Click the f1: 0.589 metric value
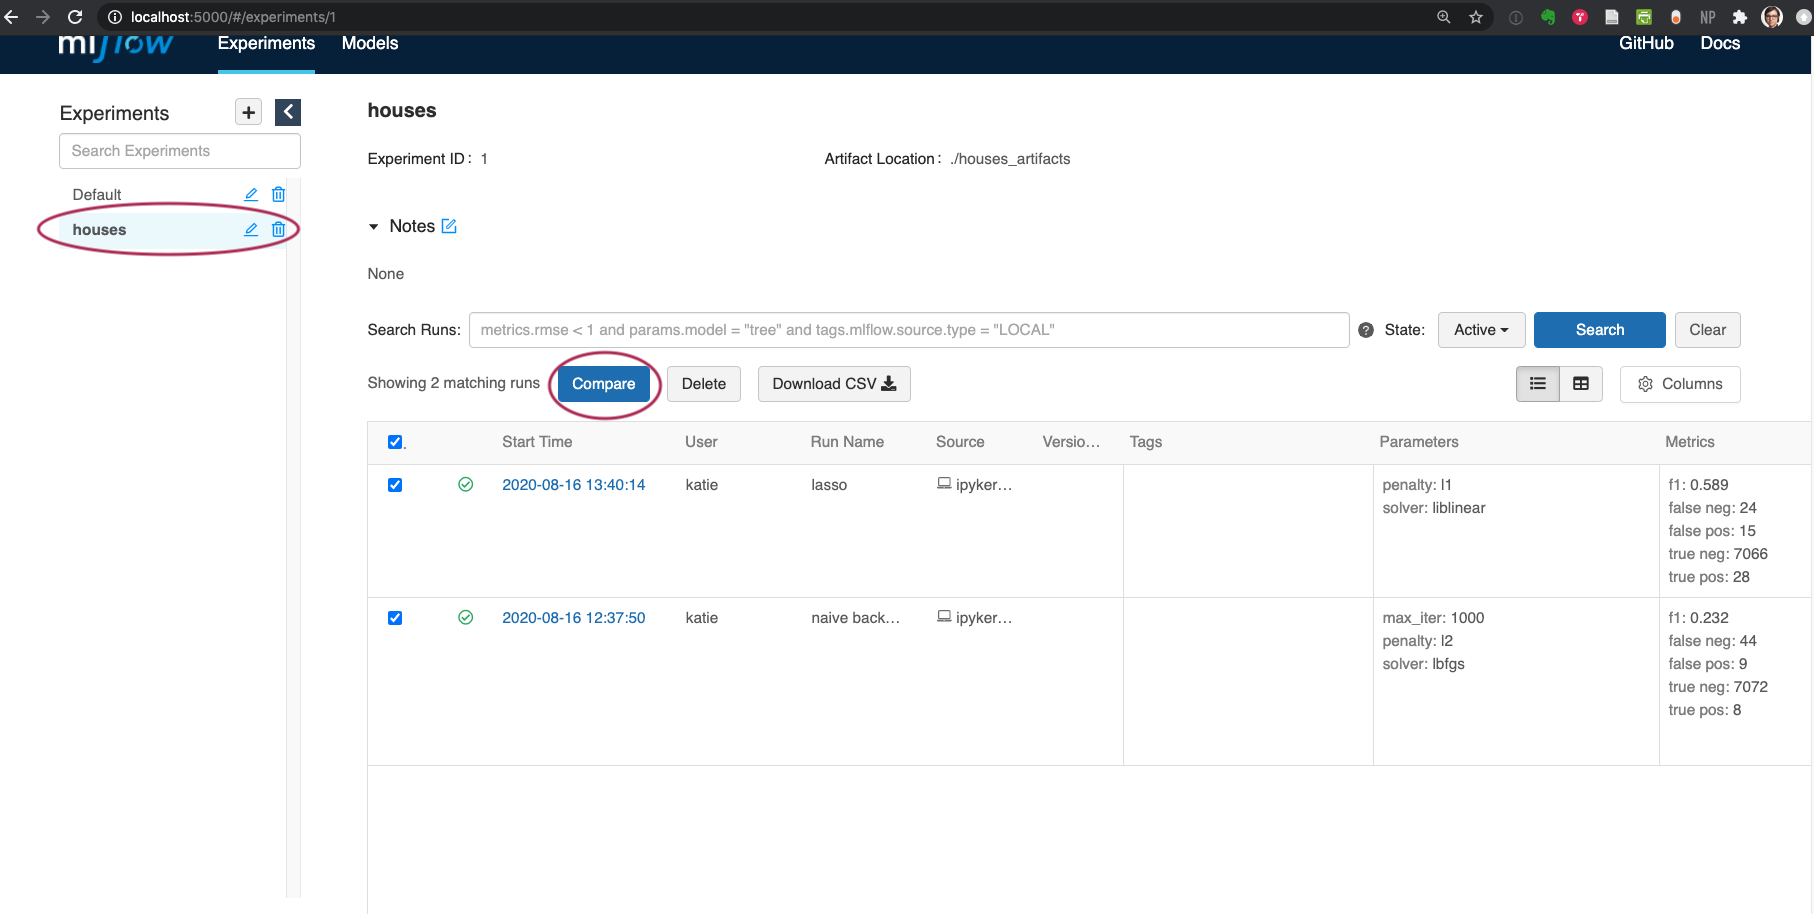1814x914 pixels. (1698, 485)
